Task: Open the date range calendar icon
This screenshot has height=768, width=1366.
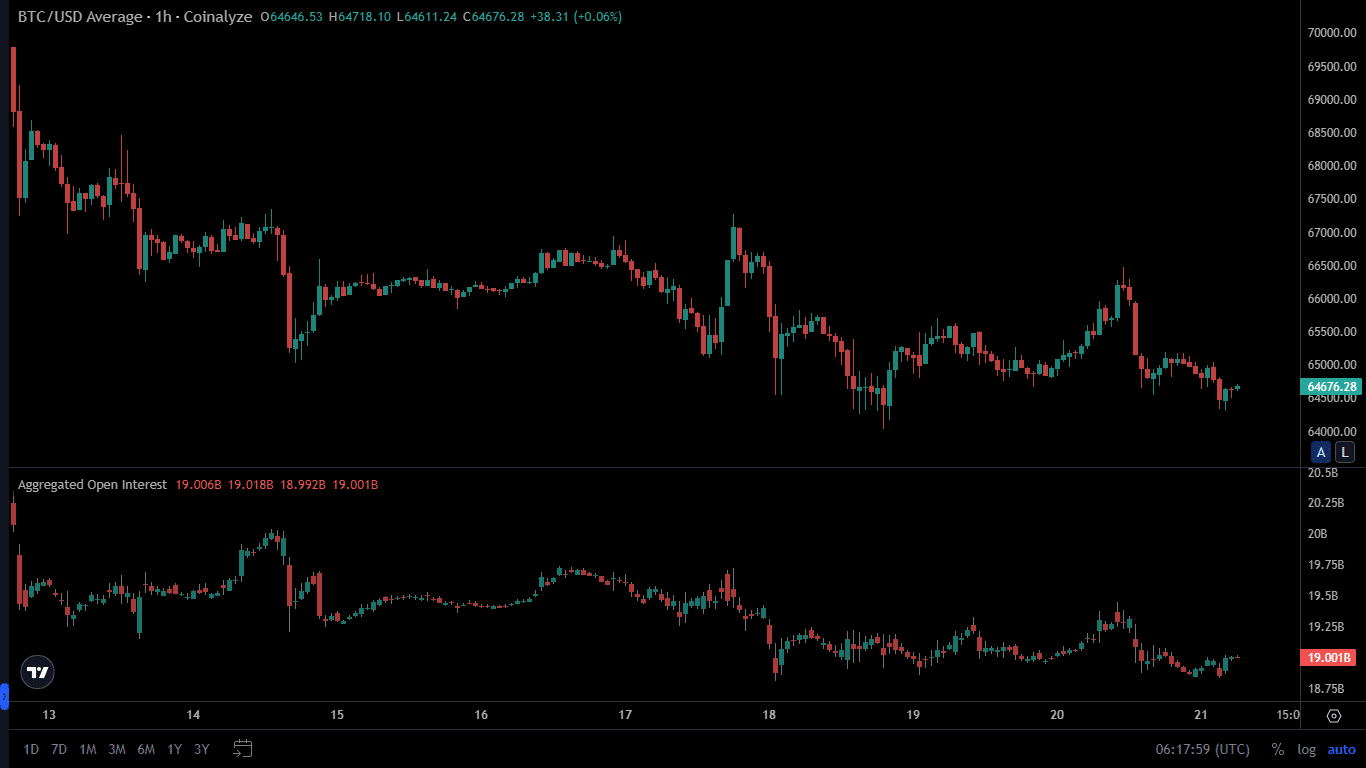Action: pyautogui.click(x=242, y=748)
